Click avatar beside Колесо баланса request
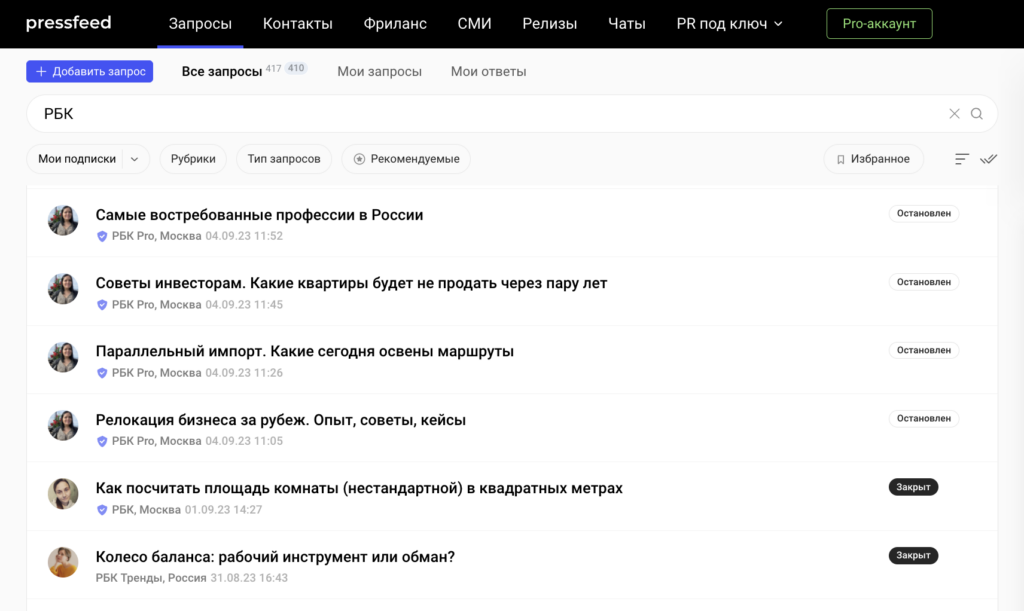The image size is (1024, 611). (63, 562)
